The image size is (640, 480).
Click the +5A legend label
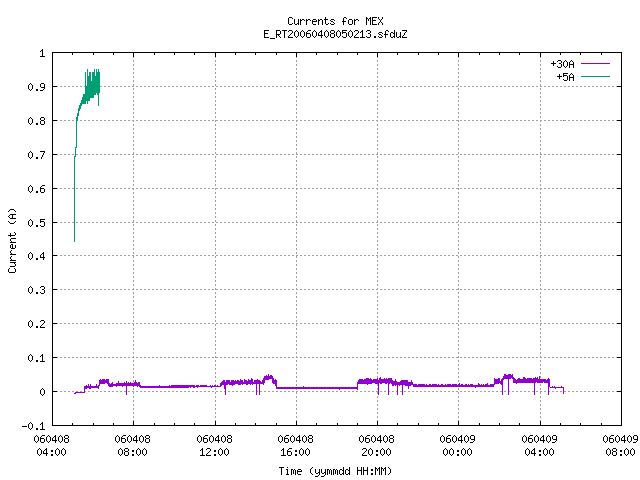coord(565,77)
